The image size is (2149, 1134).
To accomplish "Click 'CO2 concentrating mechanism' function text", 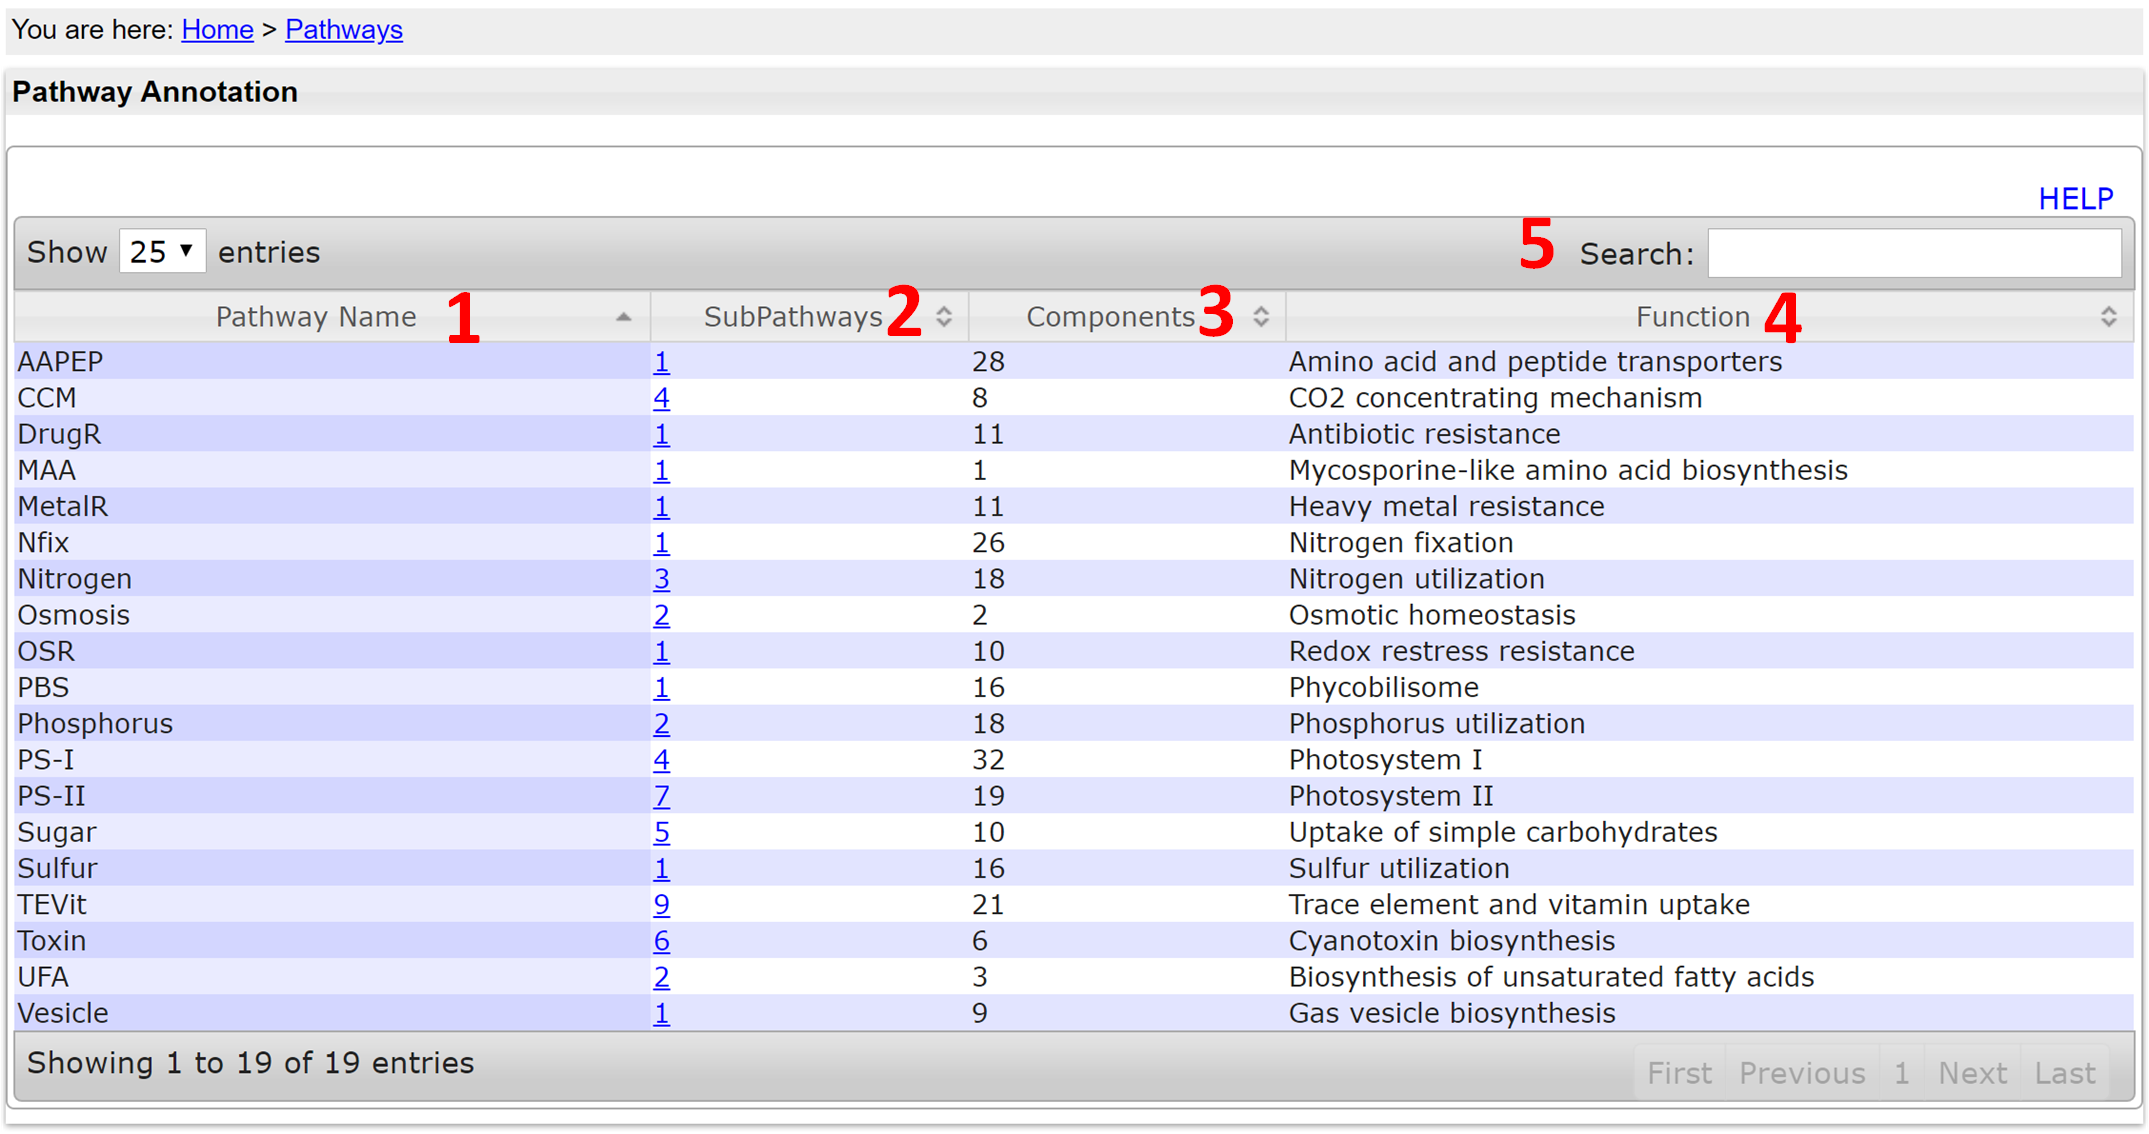I will point(1495,398).
